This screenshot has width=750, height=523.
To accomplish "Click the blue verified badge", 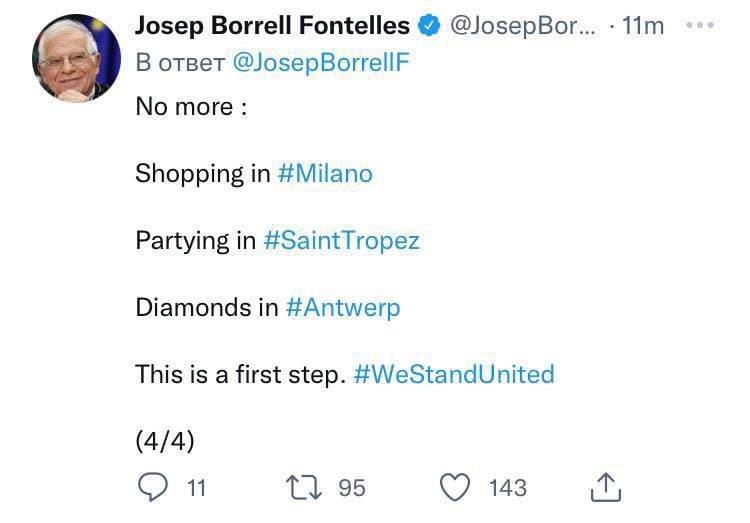I will (429, 26).
